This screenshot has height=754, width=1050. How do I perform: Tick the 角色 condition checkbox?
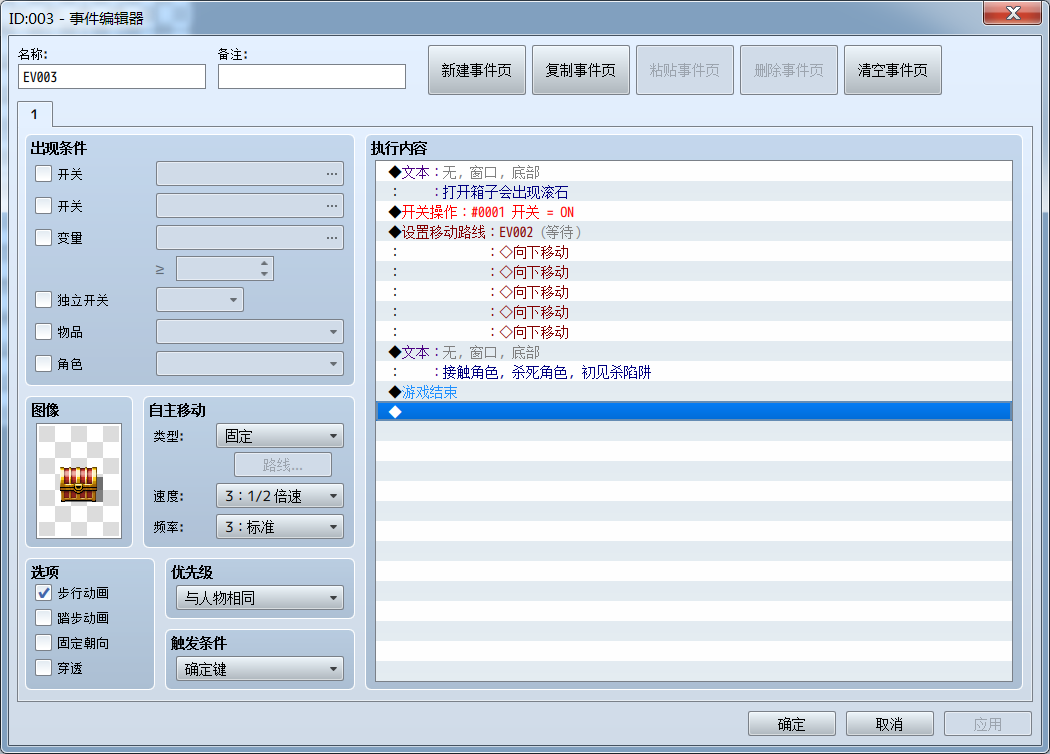[44, 364]
